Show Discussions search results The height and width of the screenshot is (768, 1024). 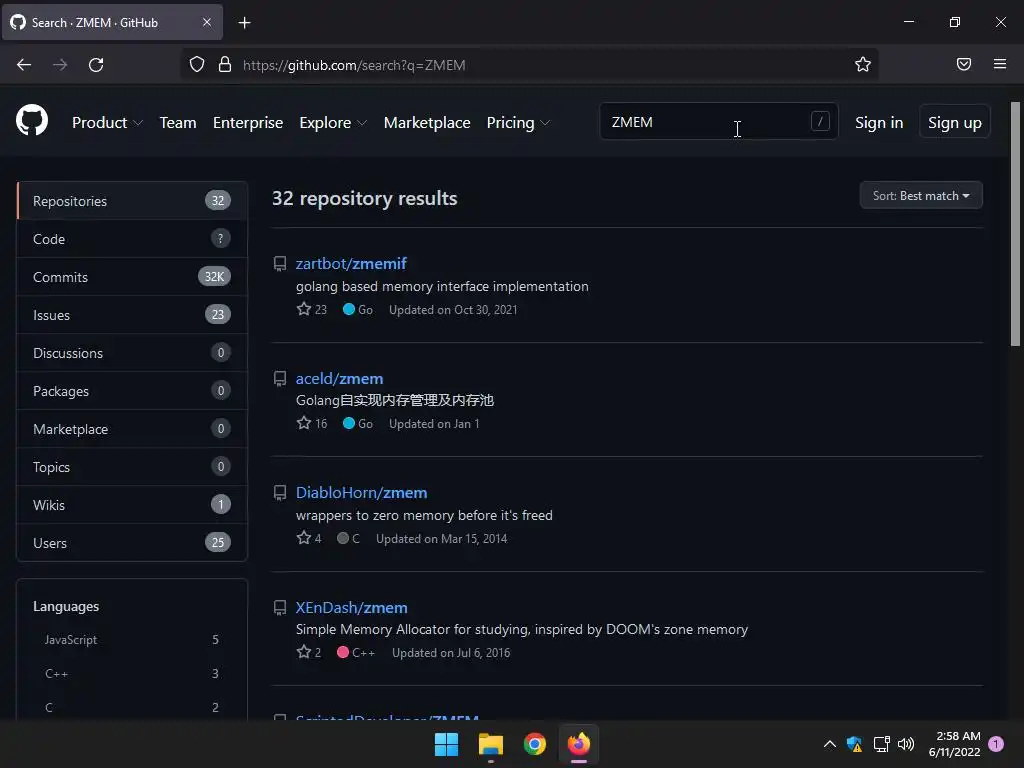tap(132, 353)
